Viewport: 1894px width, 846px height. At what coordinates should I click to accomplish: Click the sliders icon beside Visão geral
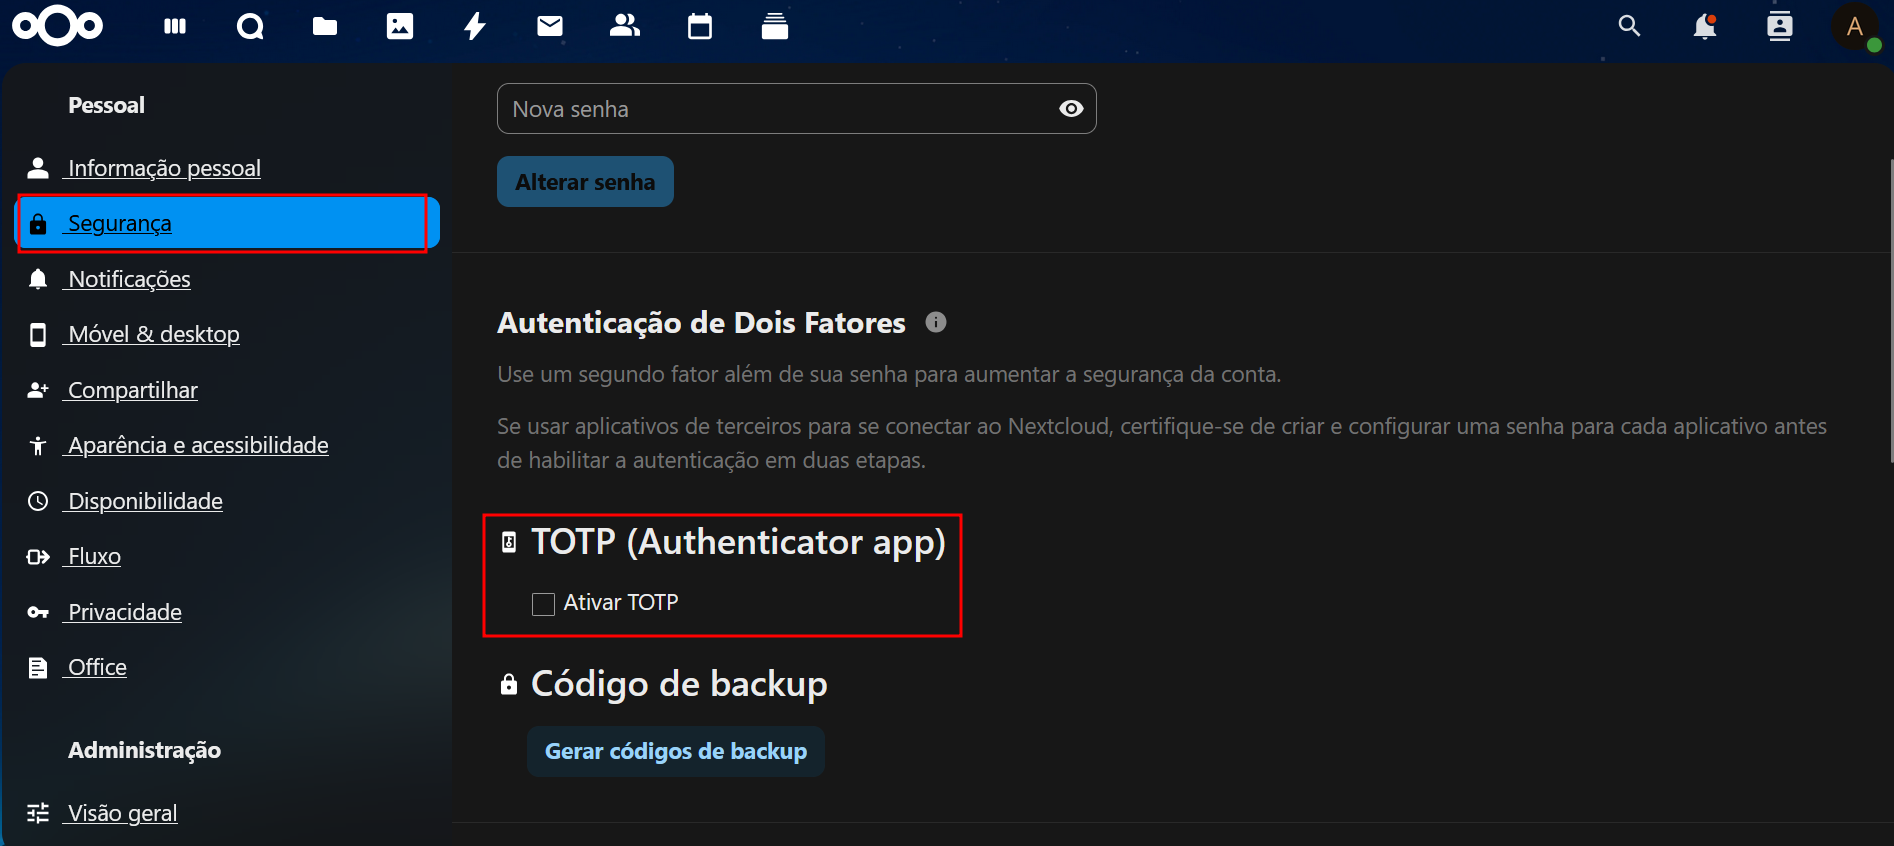(x=38, y=813)
